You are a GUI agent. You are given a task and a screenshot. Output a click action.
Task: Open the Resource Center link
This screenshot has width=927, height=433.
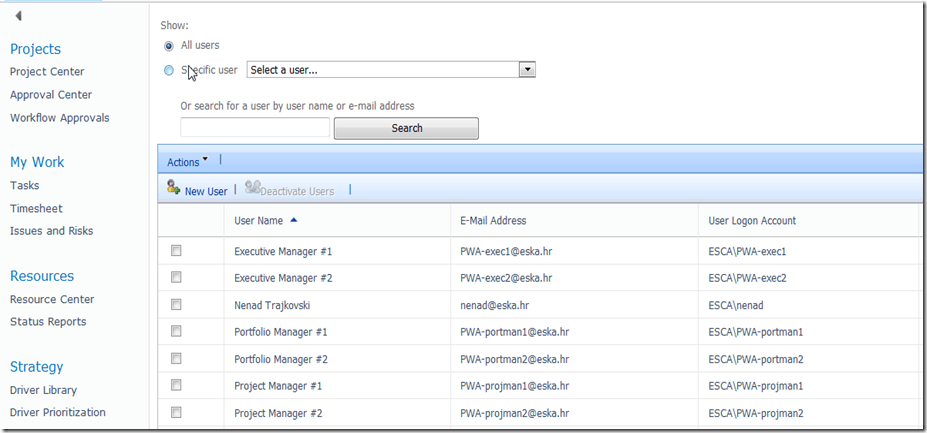tap(52, 299)
